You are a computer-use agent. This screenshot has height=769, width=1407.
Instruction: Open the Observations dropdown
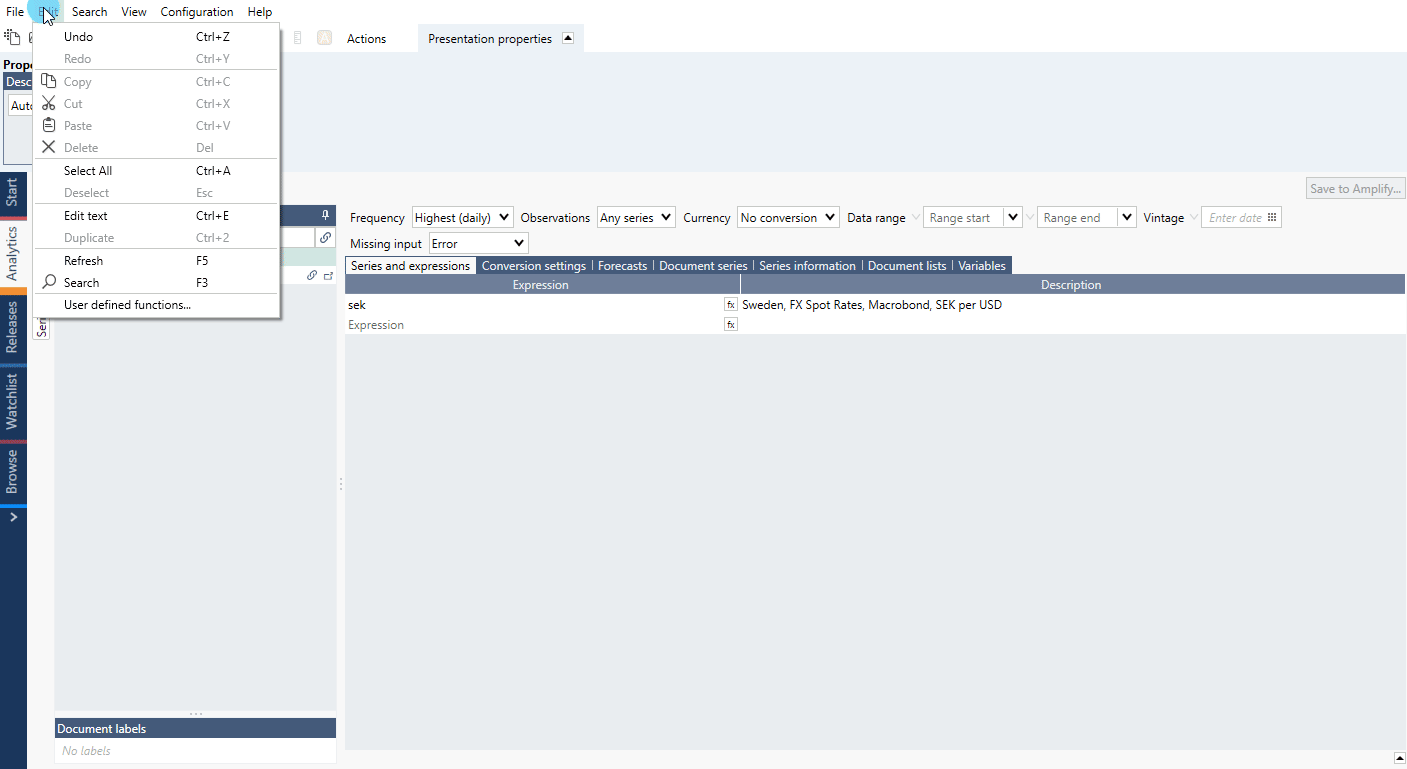pos(636,217)
